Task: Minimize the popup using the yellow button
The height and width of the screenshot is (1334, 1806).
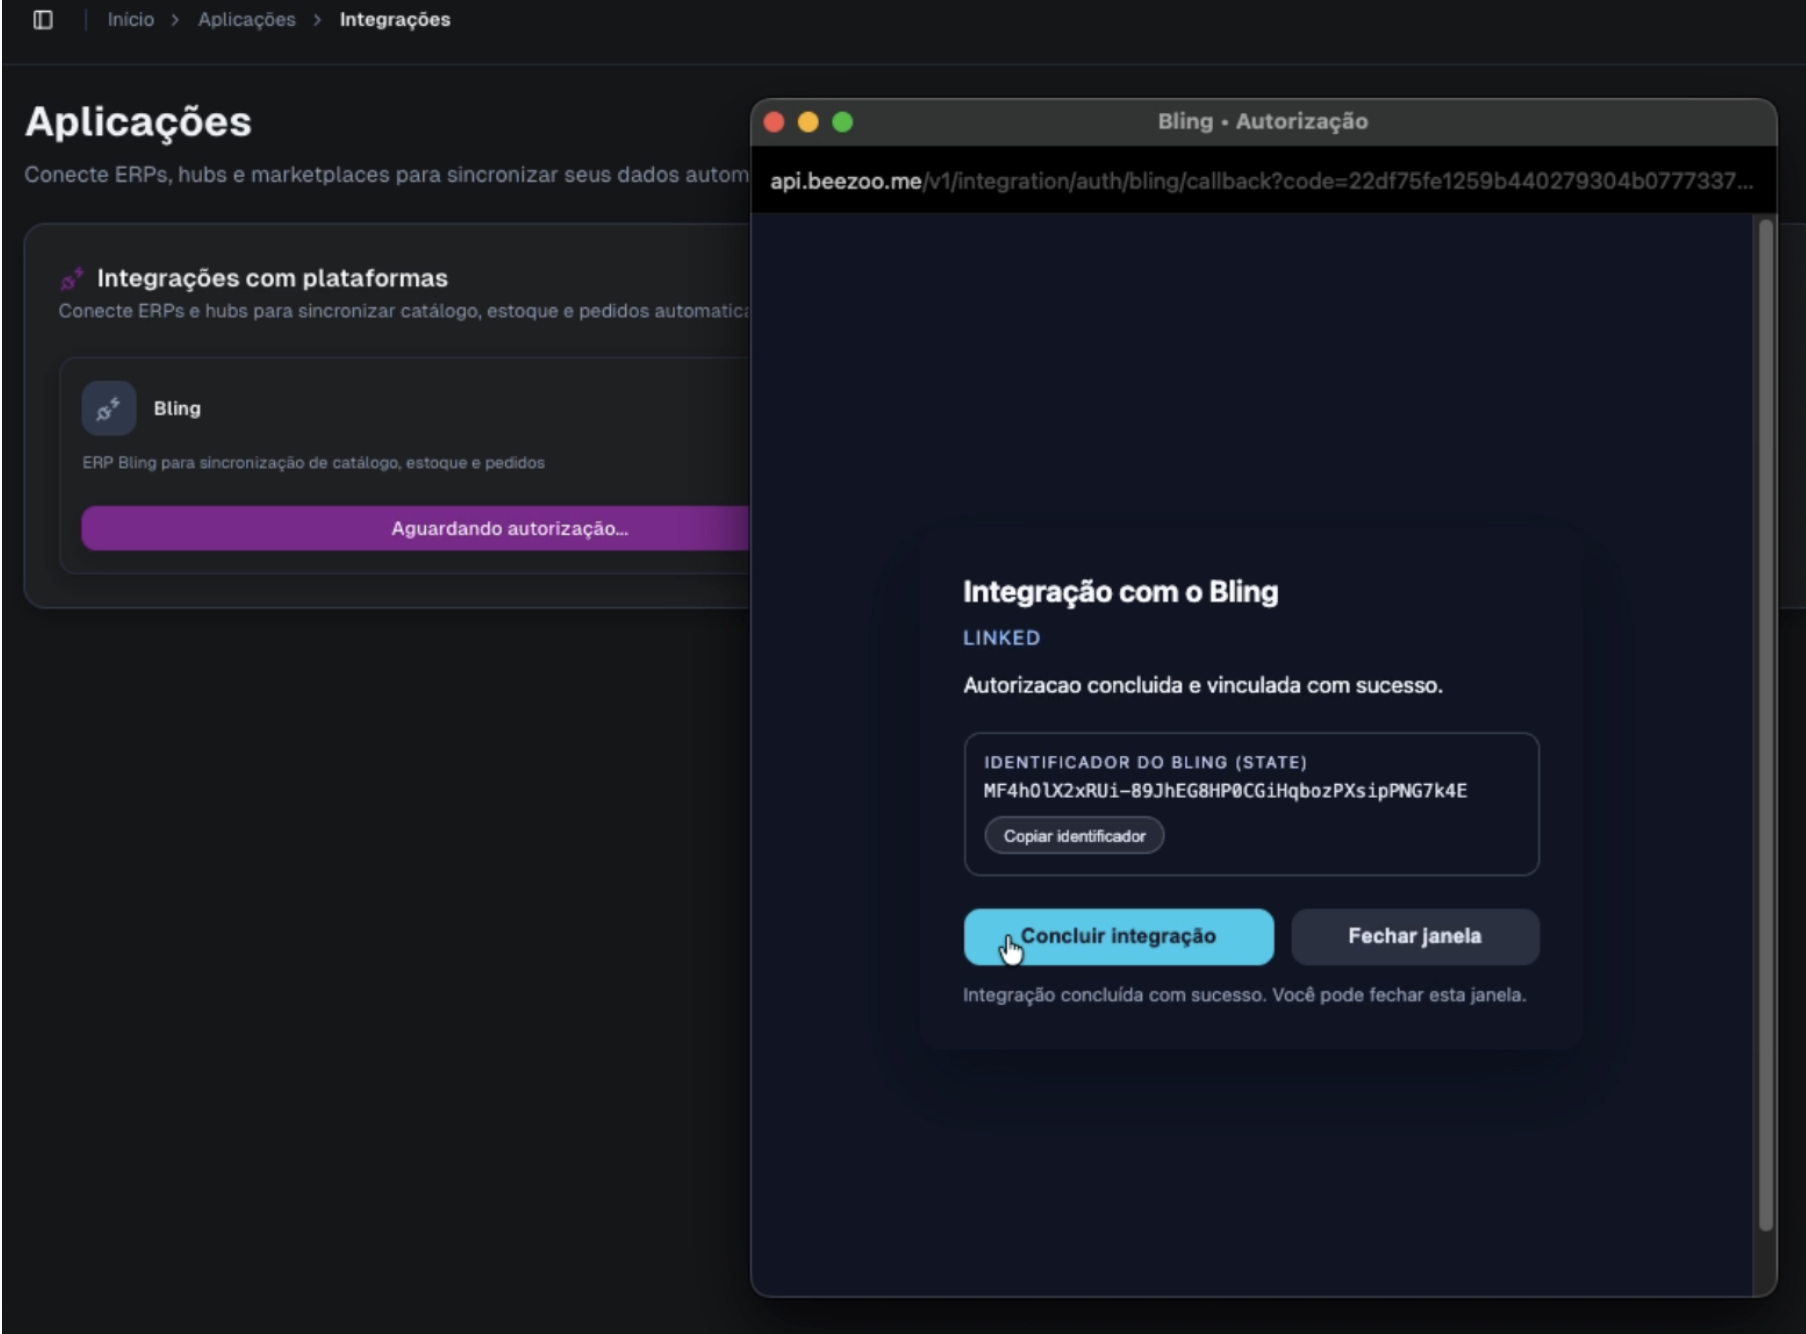Action: [808, 122]
